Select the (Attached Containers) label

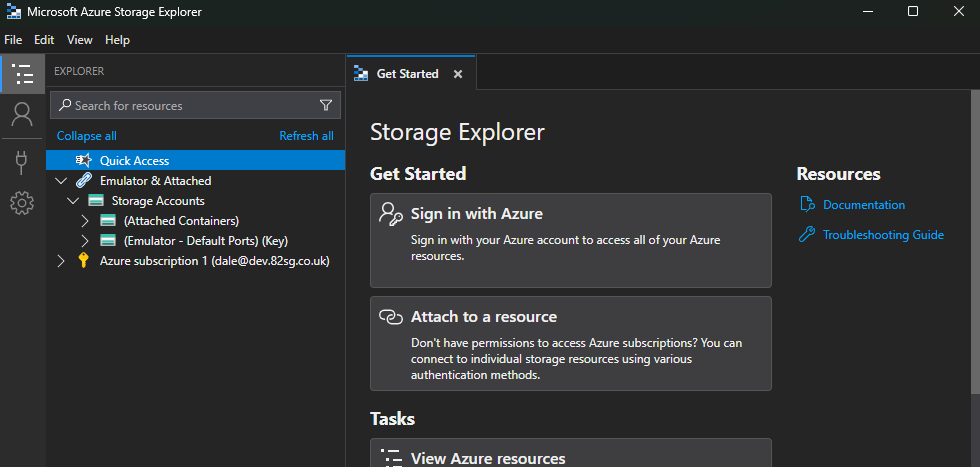[x=181, y=221]
